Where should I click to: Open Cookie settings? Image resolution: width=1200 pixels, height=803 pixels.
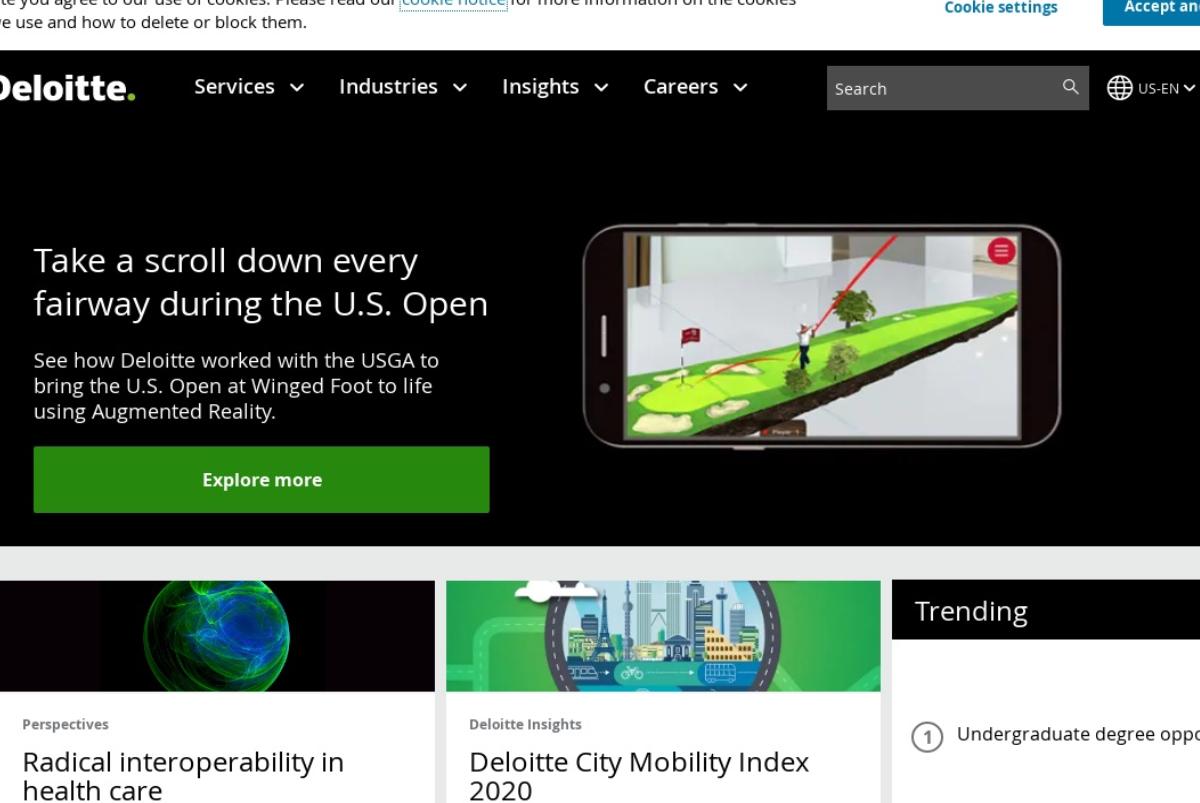pos(1000,8)
